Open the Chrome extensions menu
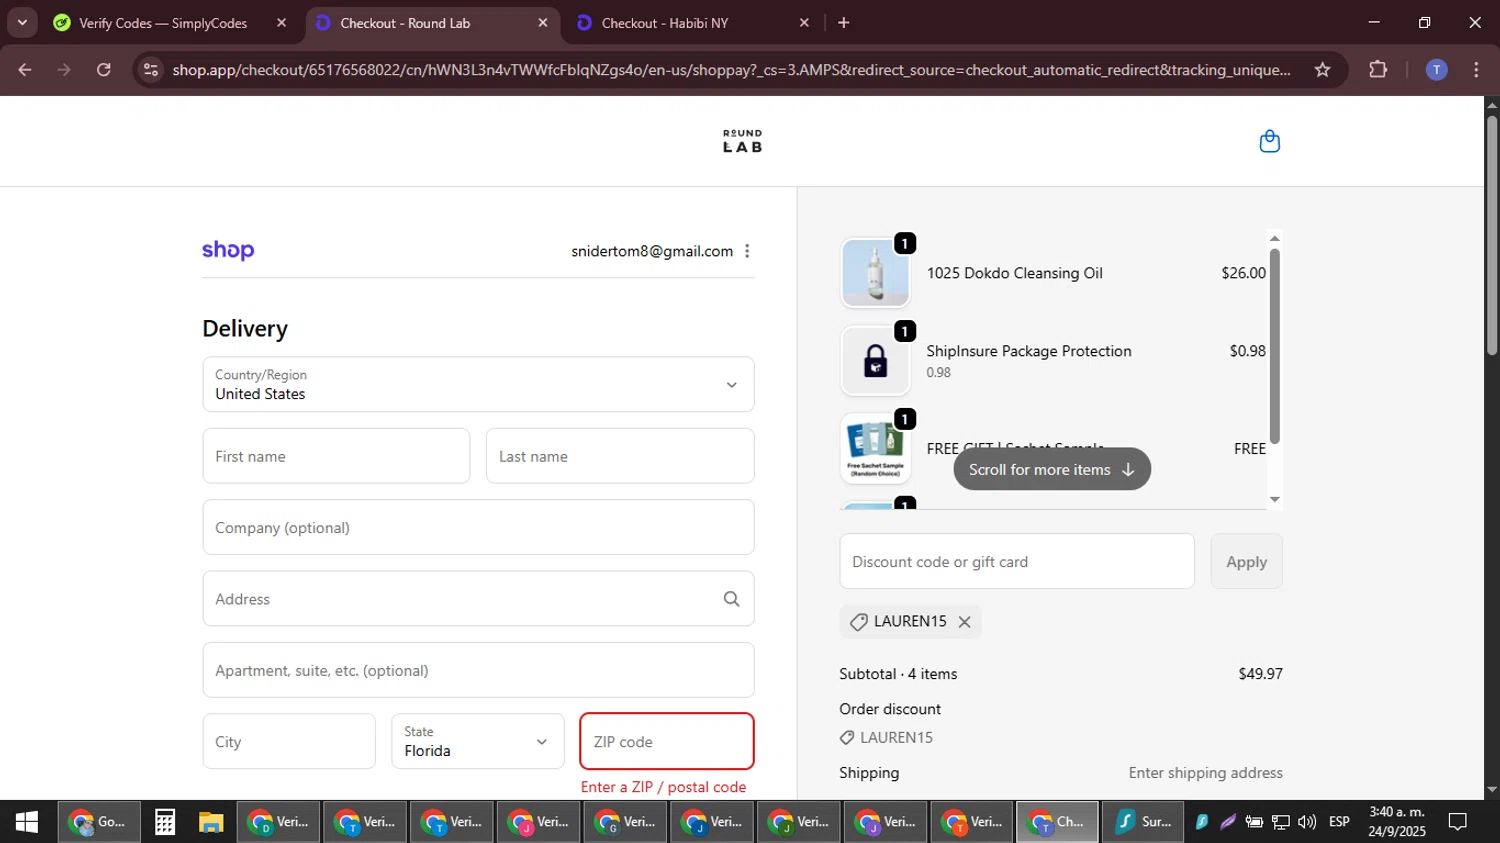This screenshot has height=843, width=1500. (1378, 70)
